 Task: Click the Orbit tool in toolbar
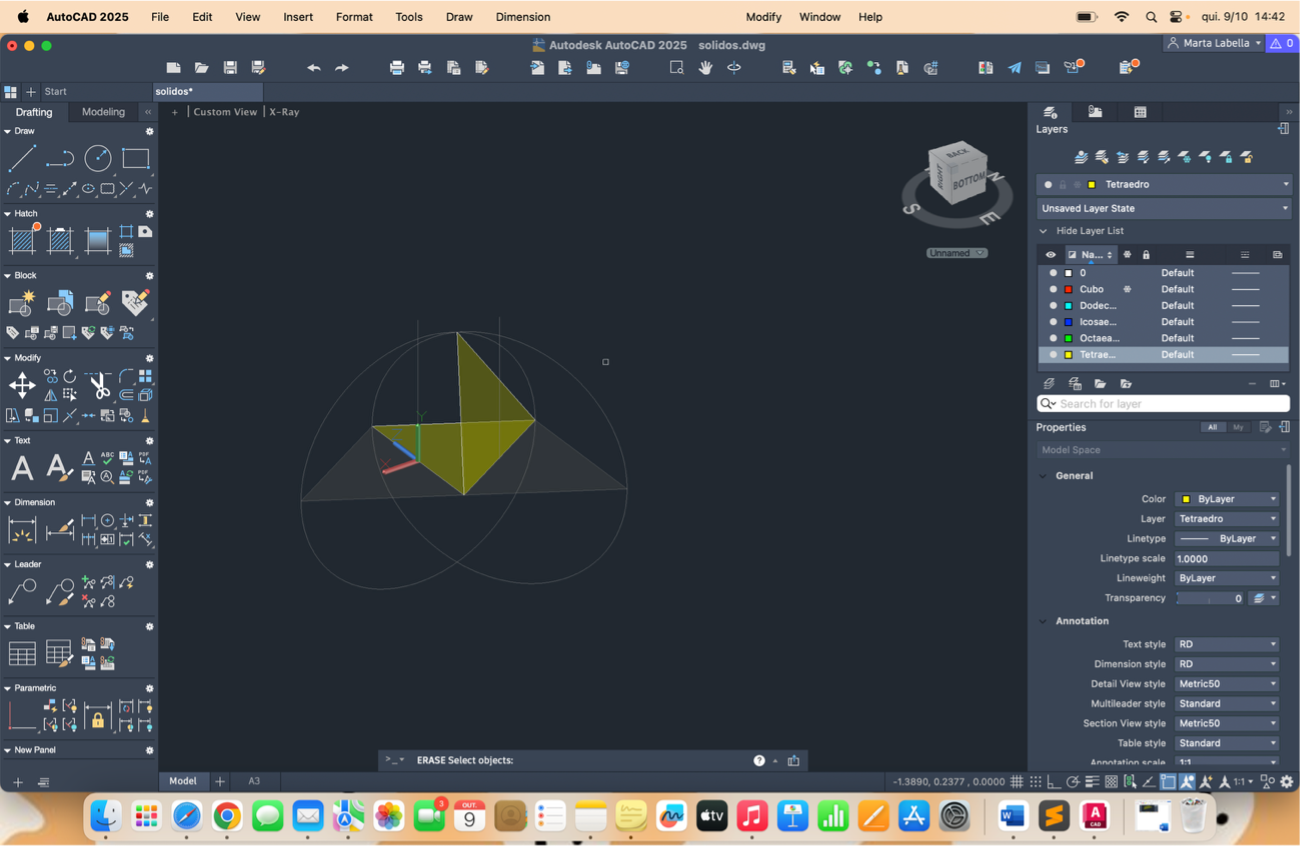click(734, 68)
